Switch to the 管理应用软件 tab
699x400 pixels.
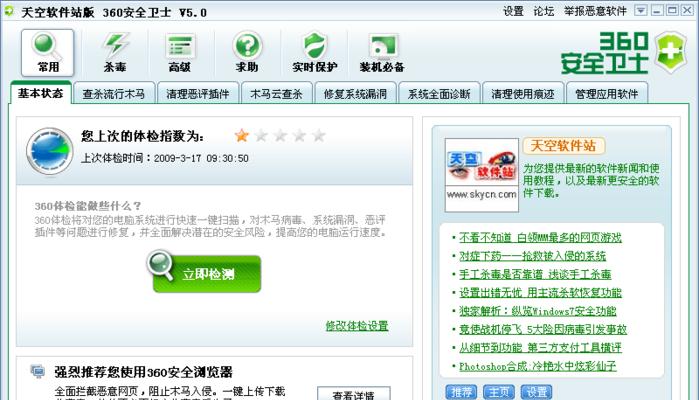tap(607, 94)
